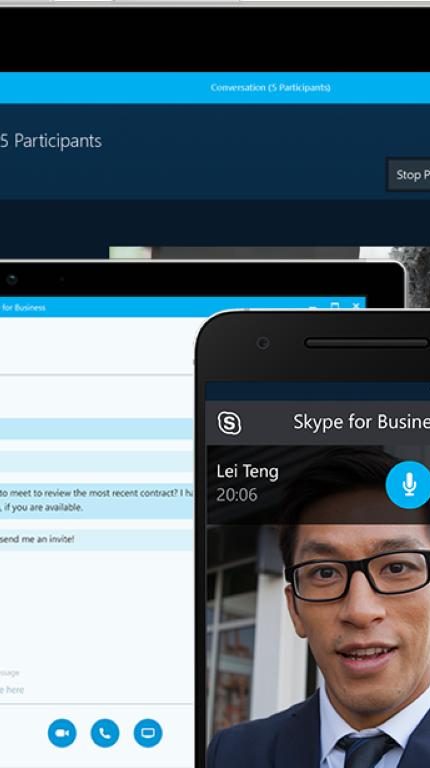Viewport: 430px width, 768px height.
Task: Tap the Skype for Business logo icon
Action: [x=229, y=423]
